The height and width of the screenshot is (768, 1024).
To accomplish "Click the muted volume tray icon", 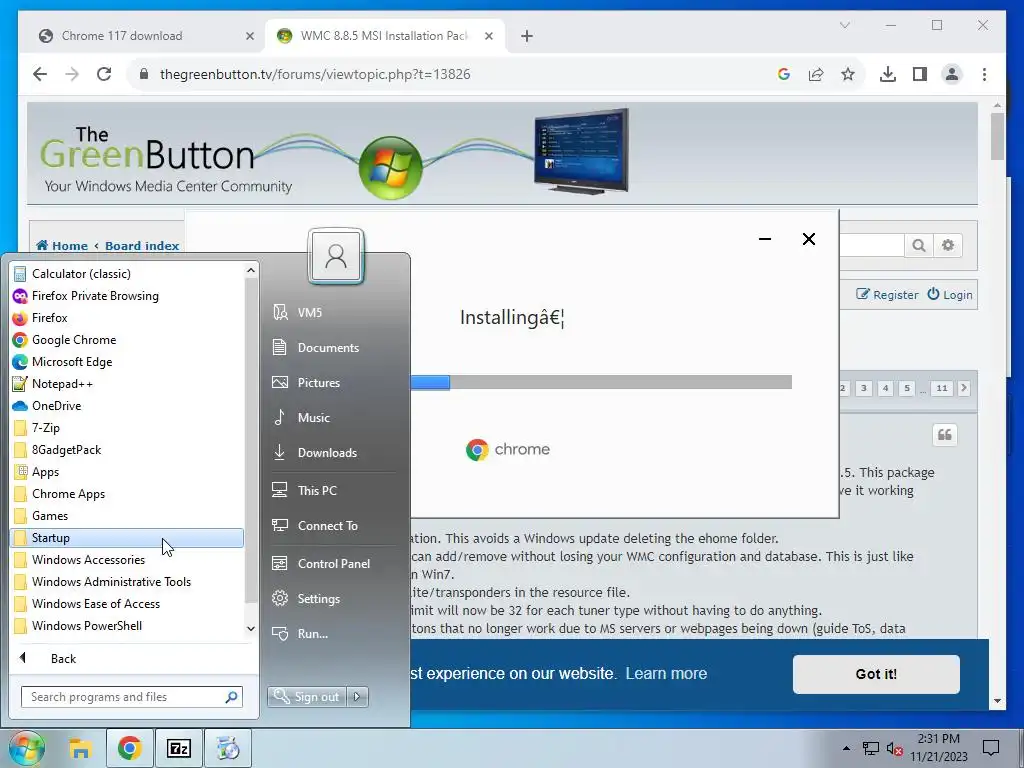I will [895, 749].
